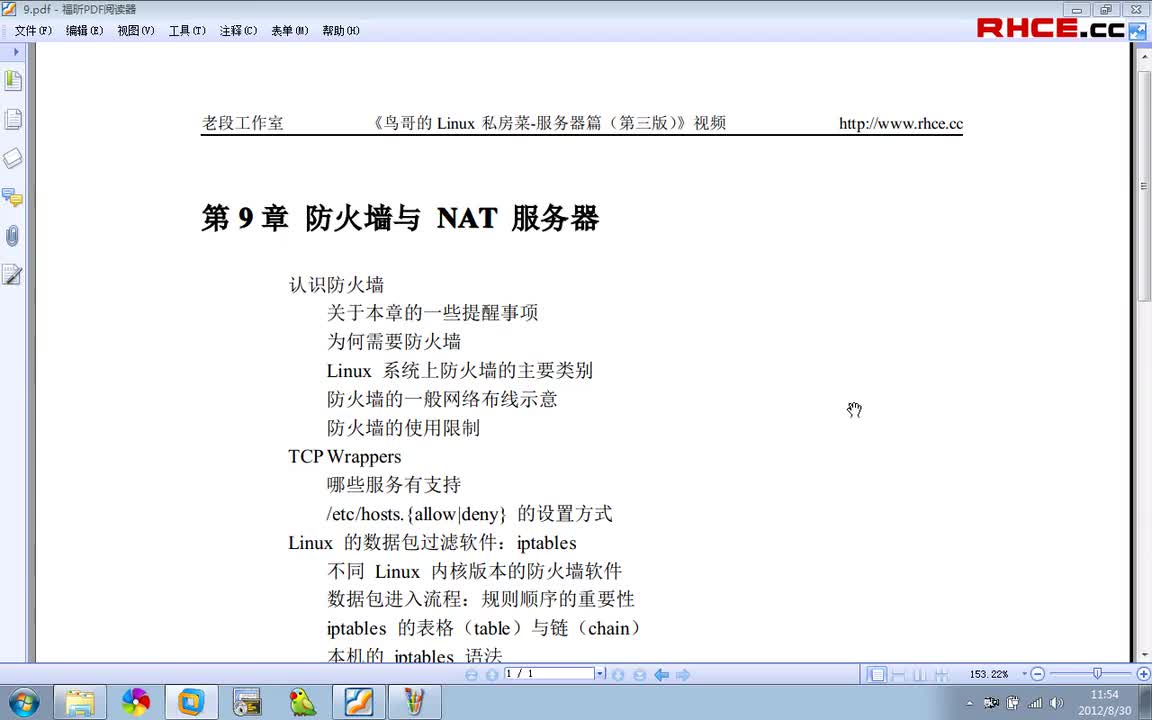Open the attachments paperclip panel icon
The width and height of the screenshot is (1152, 720).
point(12,236)
